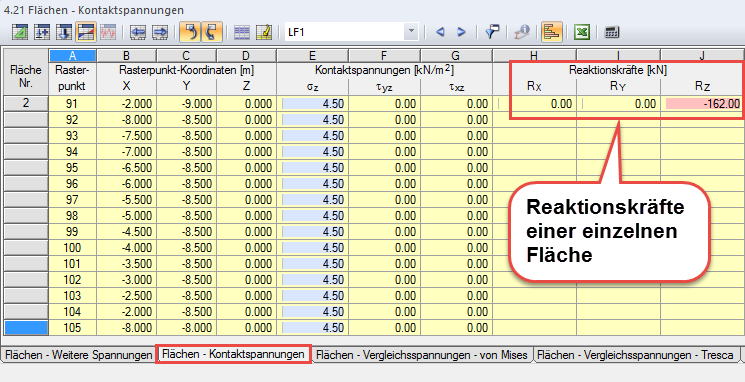This screenshot has width=745, height=382.
Task: Click row header for Fläche Nr. 2
Action: click(26, 103)
